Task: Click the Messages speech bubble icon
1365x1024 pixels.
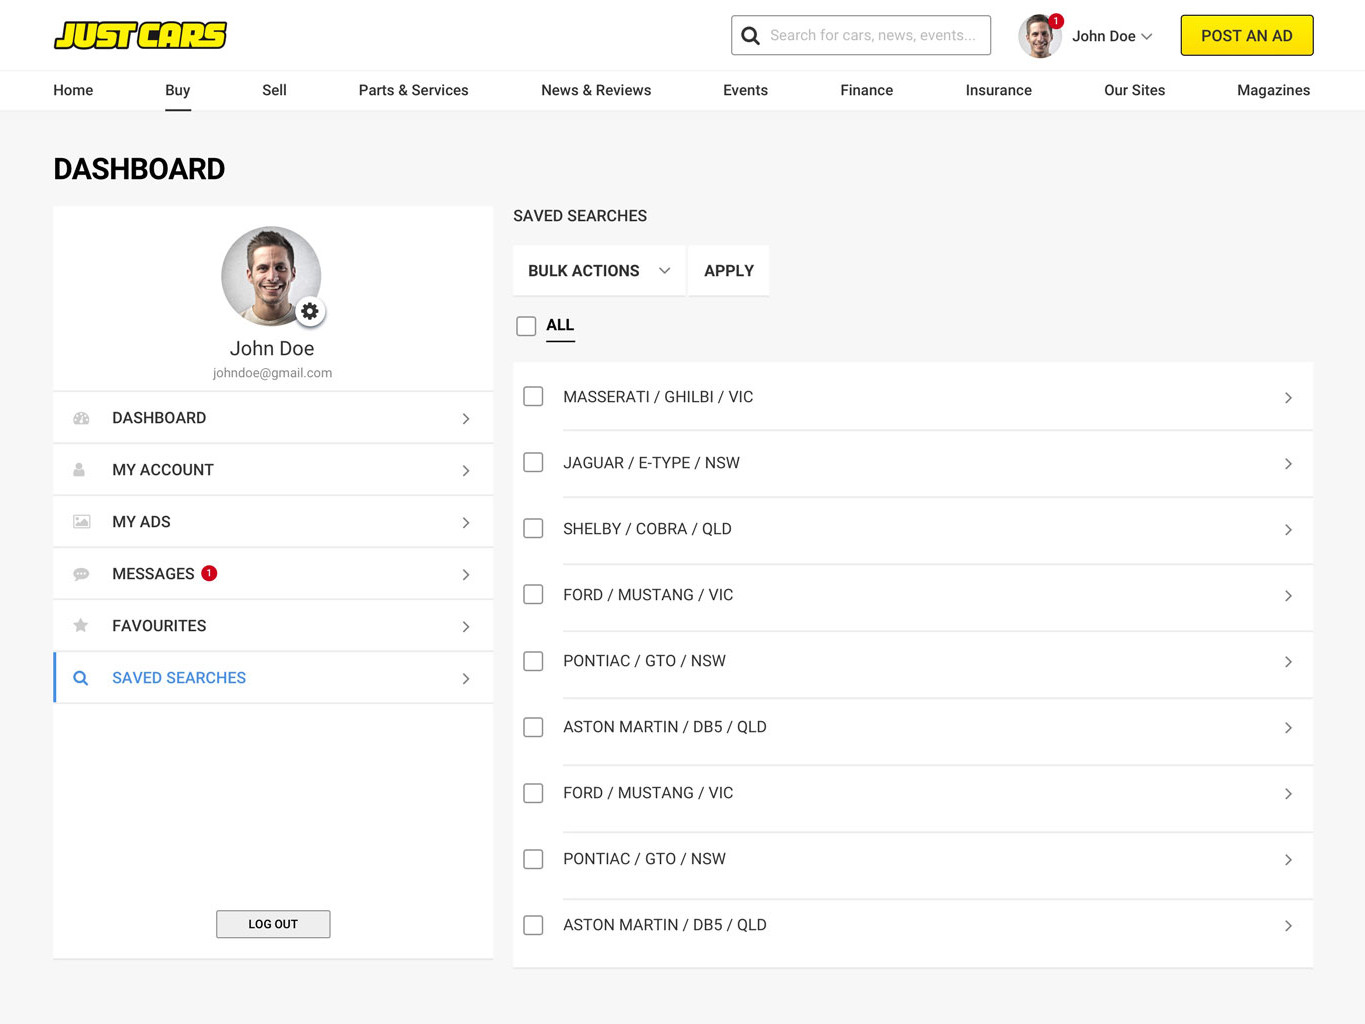Action: click(81, 574)
